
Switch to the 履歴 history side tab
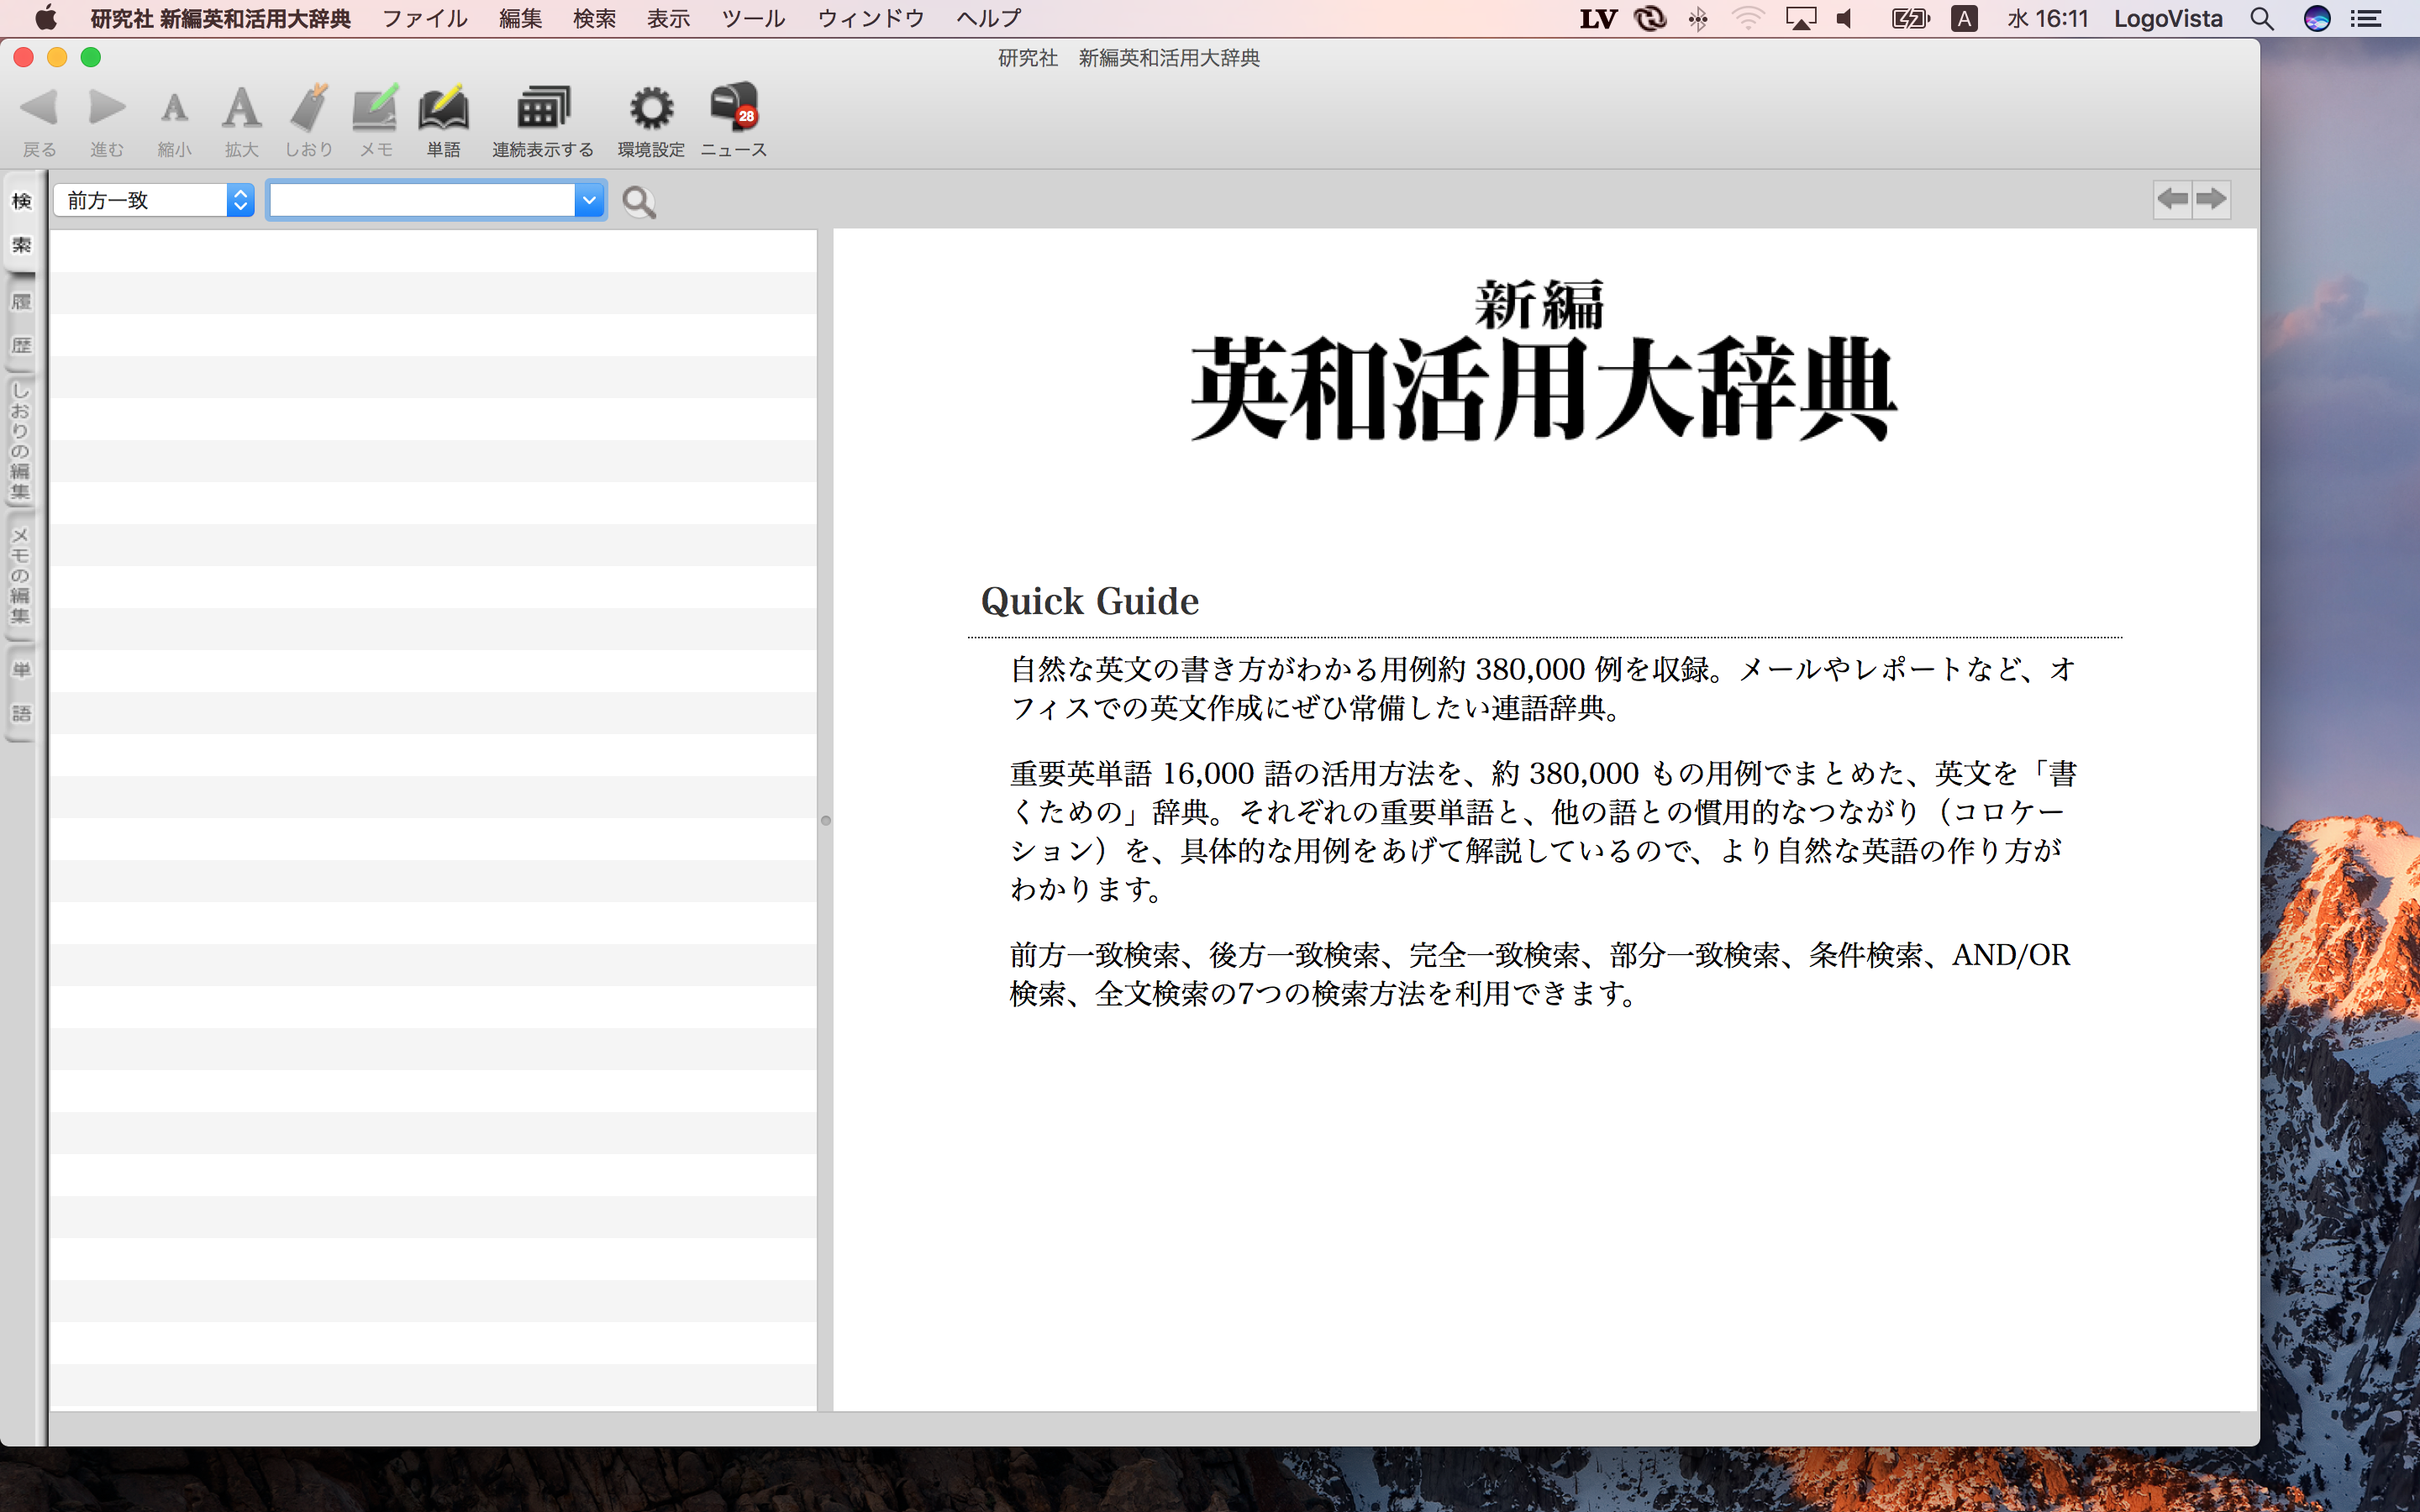21,323
